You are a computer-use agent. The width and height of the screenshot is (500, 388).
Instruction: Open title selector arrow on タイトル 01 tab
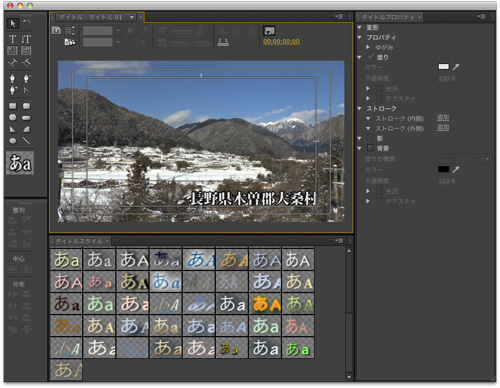click(x=132, y=17)
